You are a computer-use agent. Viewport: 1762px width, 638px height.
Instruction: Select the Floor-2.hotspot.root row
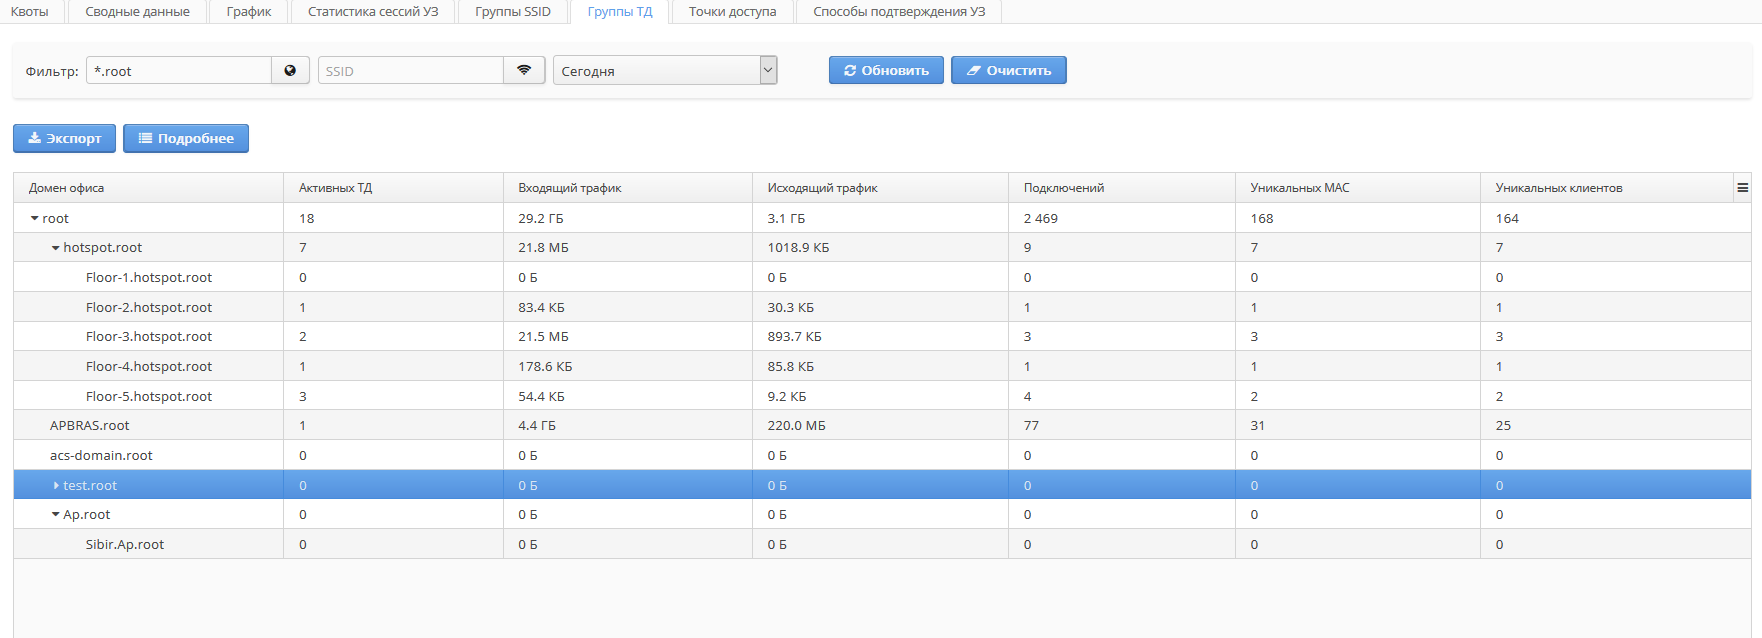click(x=882, y=307)
